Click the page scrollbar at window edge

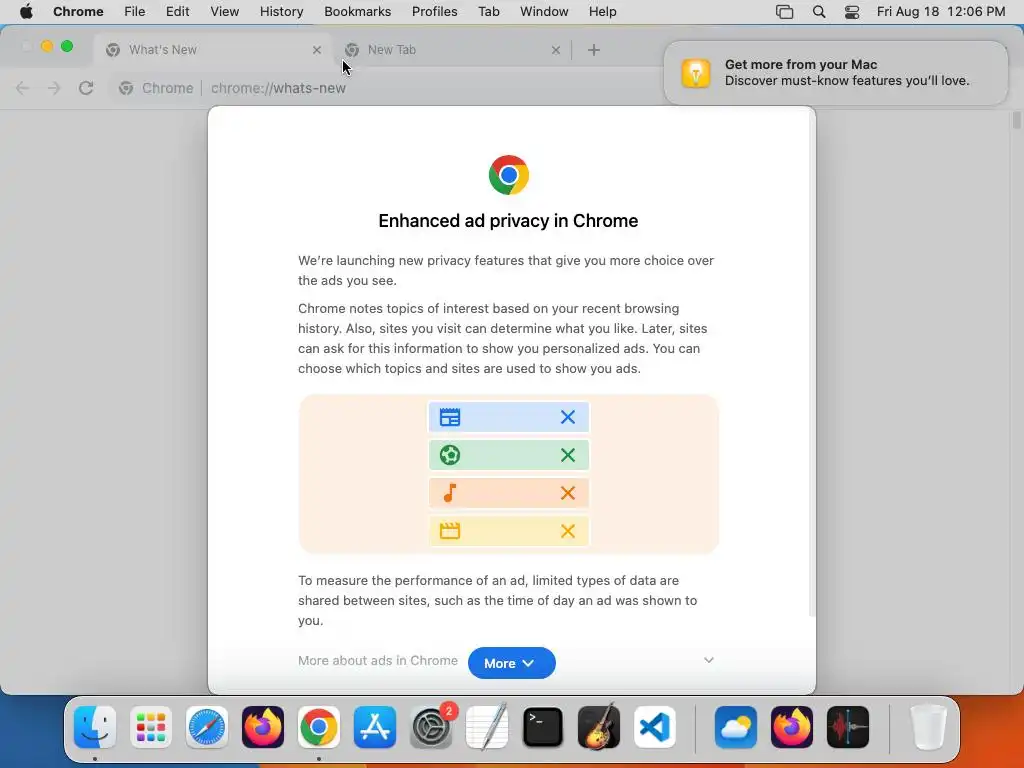(1017, 120)
